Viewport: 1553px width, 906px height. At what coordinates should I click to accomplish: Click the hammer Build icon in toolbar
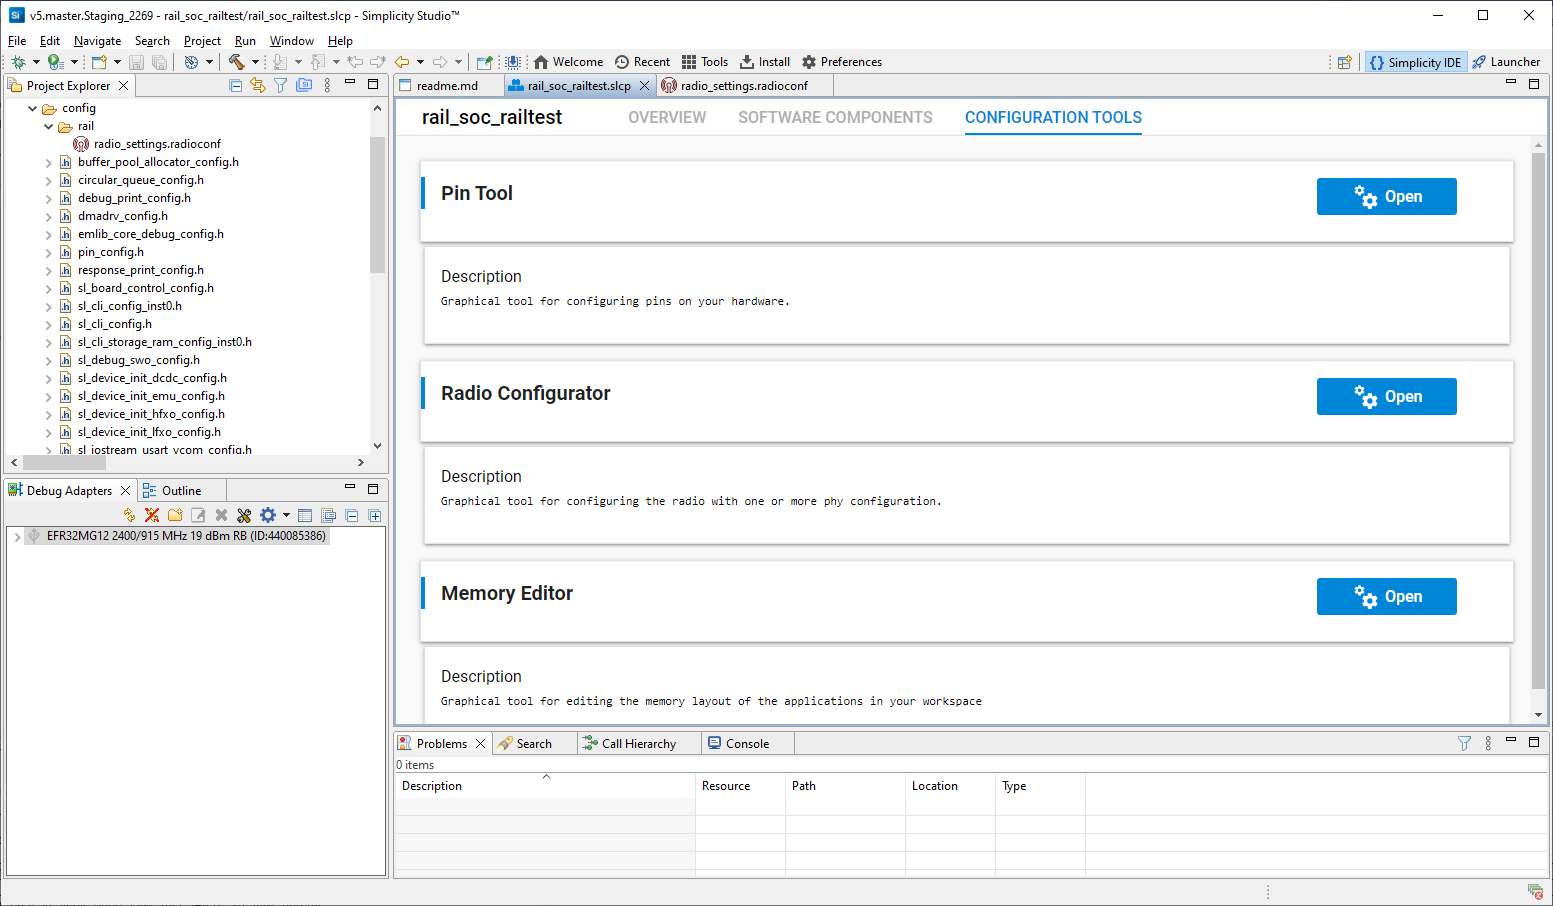(236, 62)
